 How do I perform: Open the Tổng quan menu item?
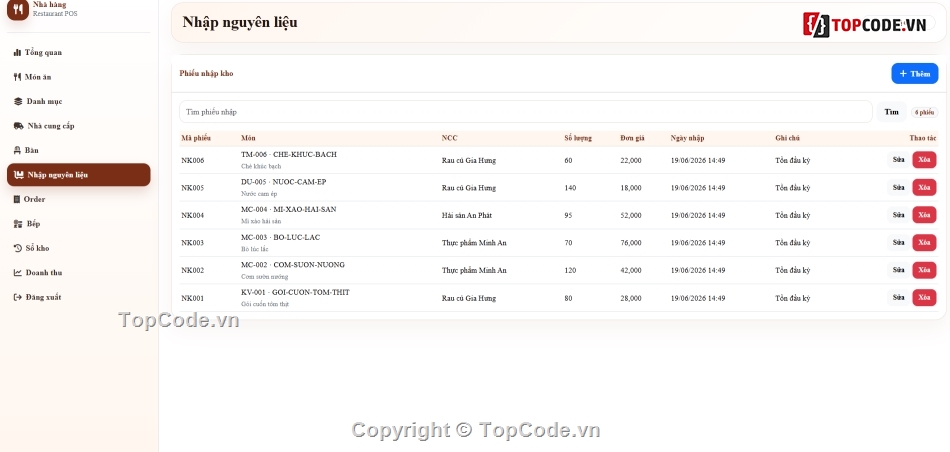[79, 53]
